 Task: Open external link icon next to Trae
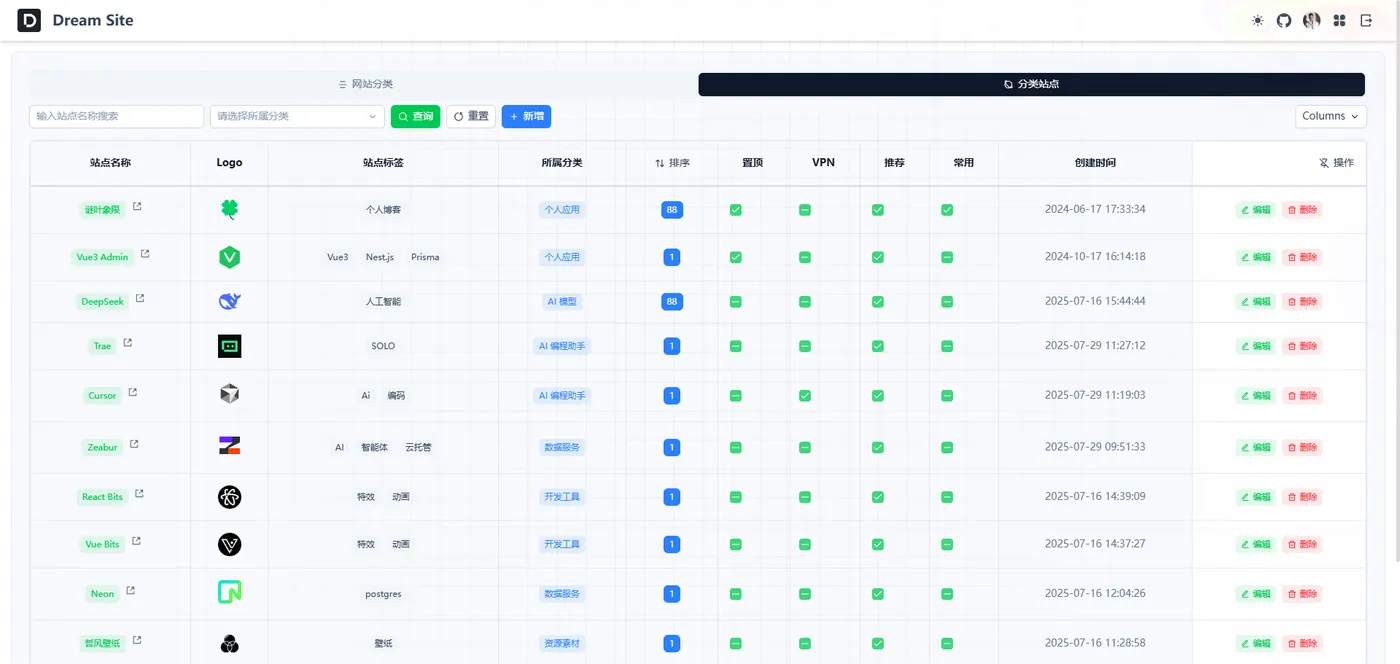pyautogui.click(x=127, y=343)
